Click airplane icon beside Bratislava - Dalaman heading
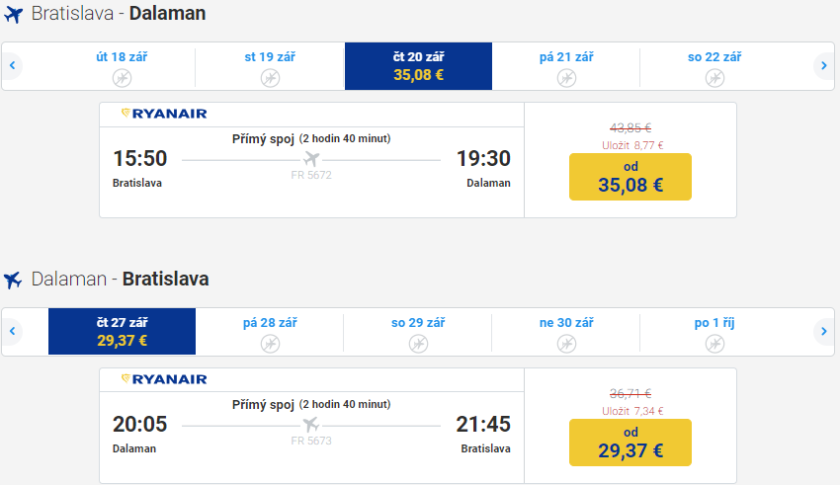Viewport: 840px width, 485px height. coord(13,15)
